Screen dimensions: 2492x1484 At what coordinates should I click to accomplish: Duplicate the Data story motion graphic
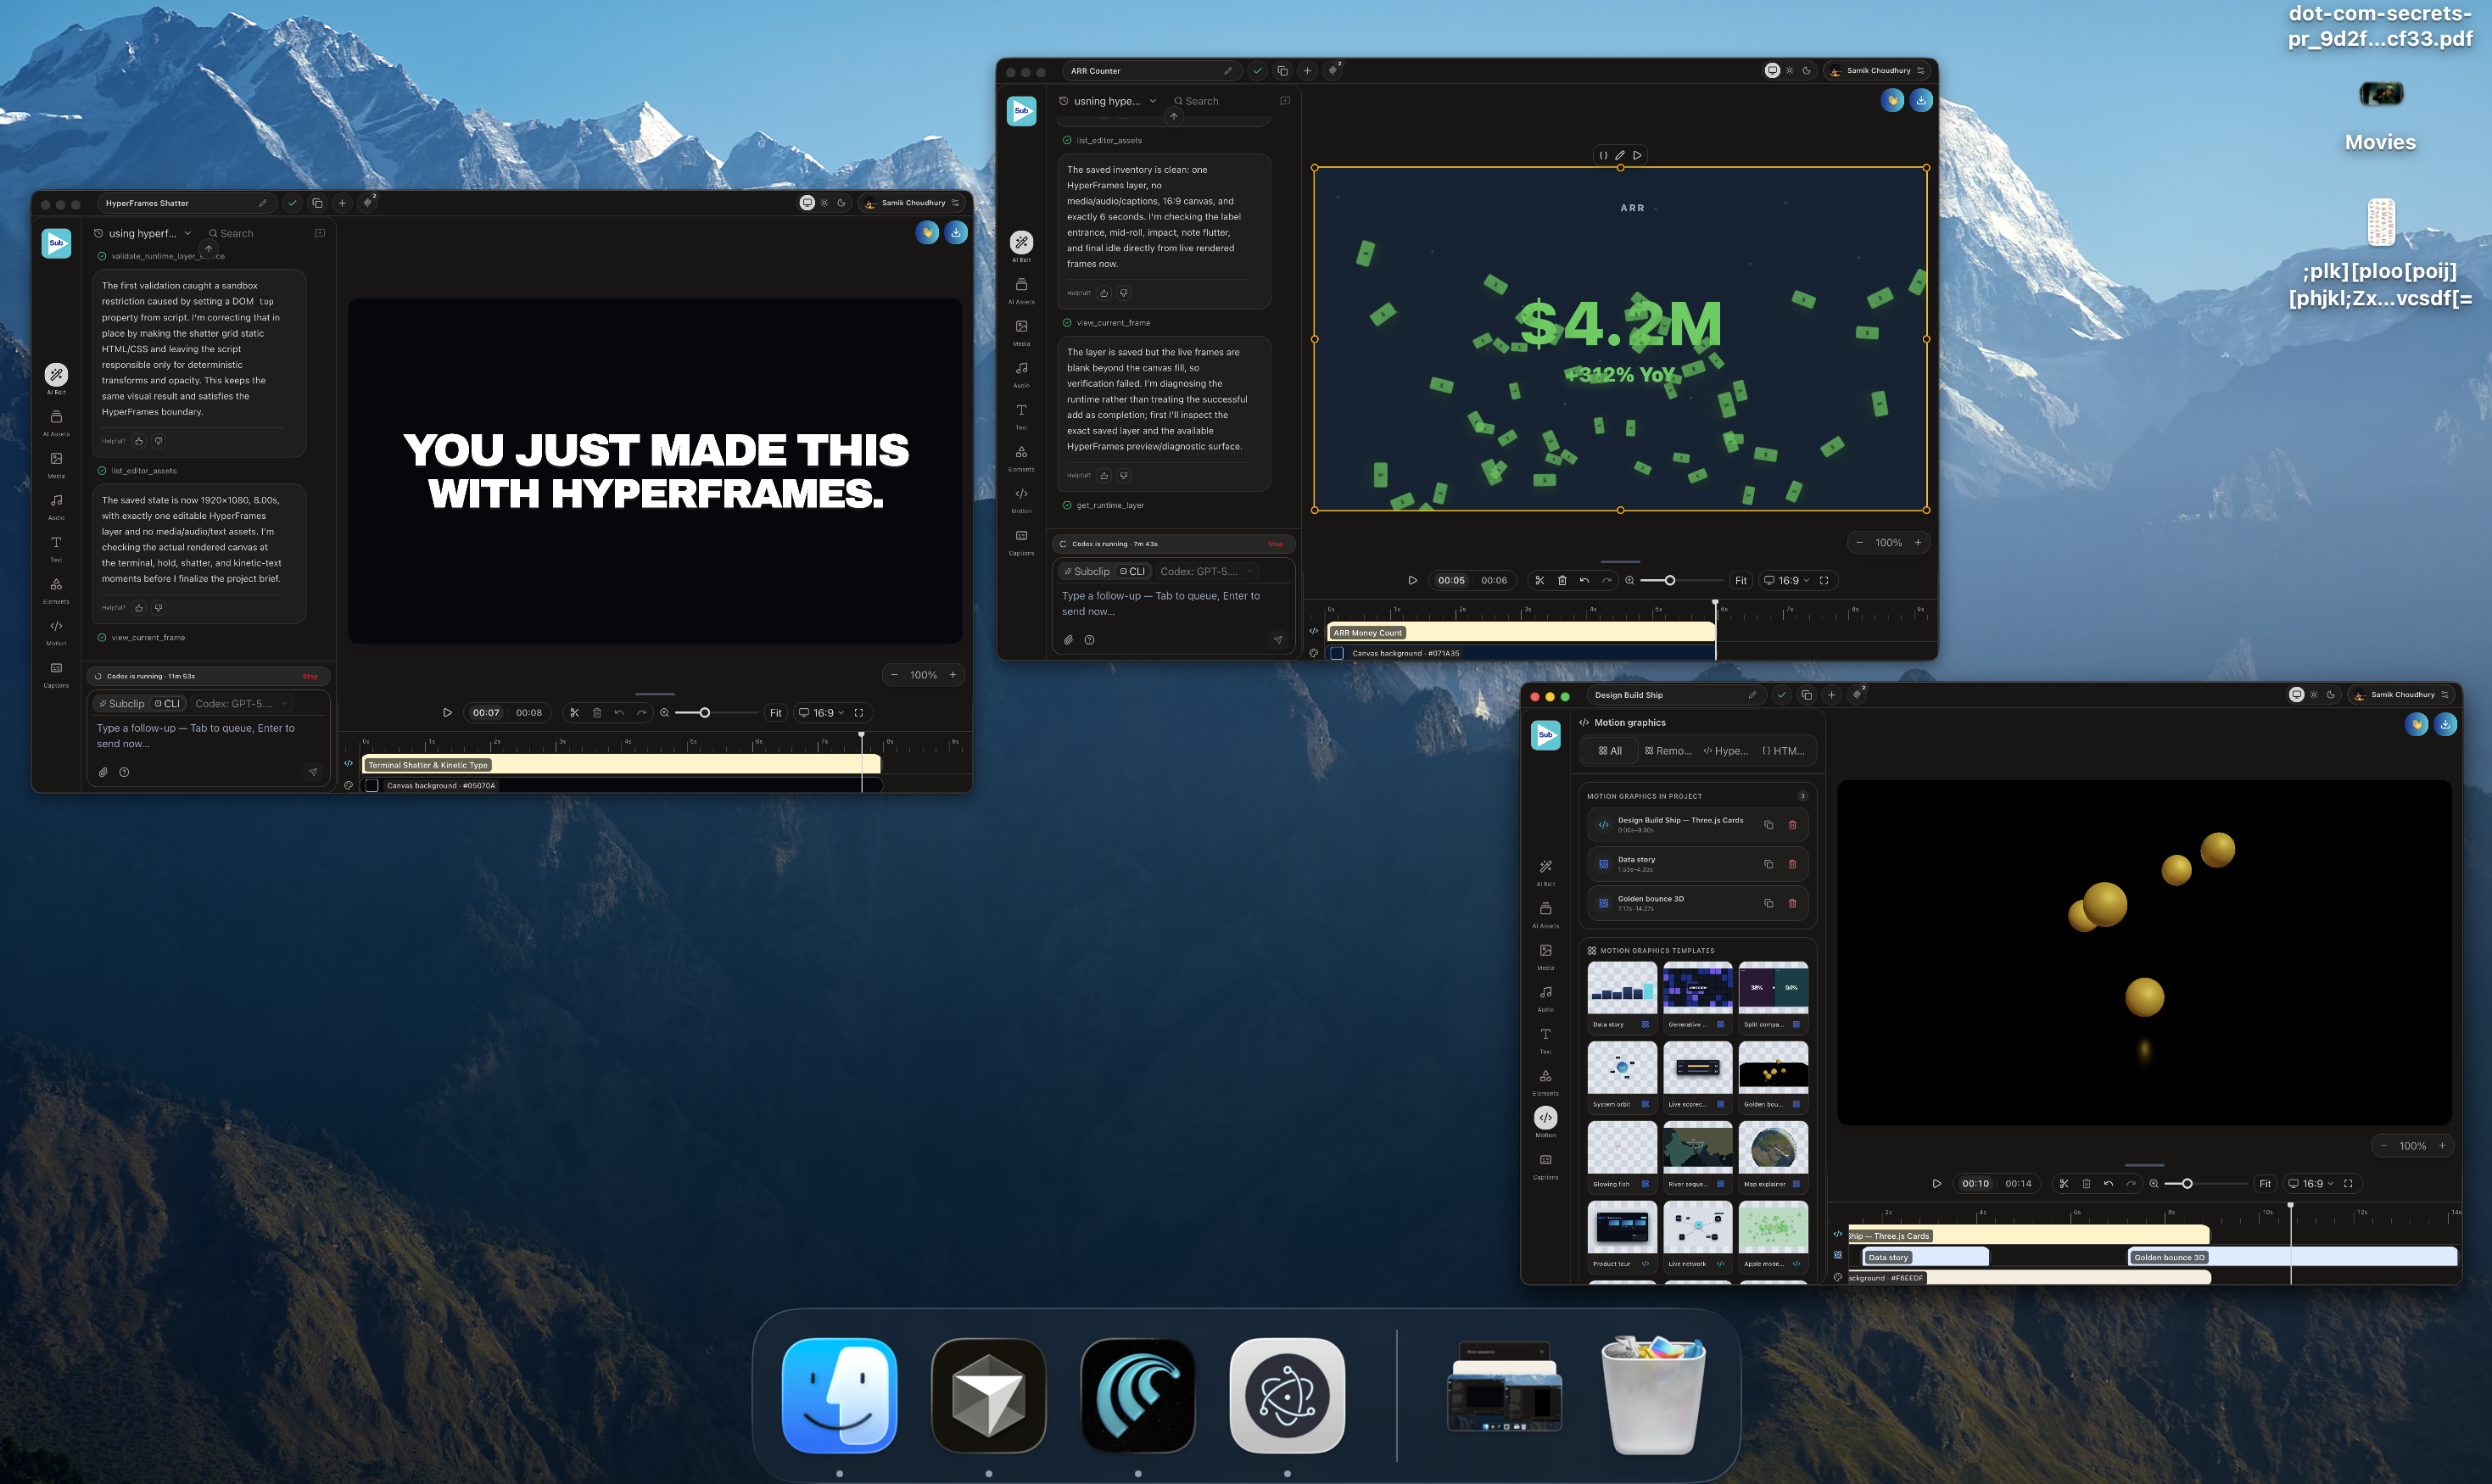tap(1768, 864)
